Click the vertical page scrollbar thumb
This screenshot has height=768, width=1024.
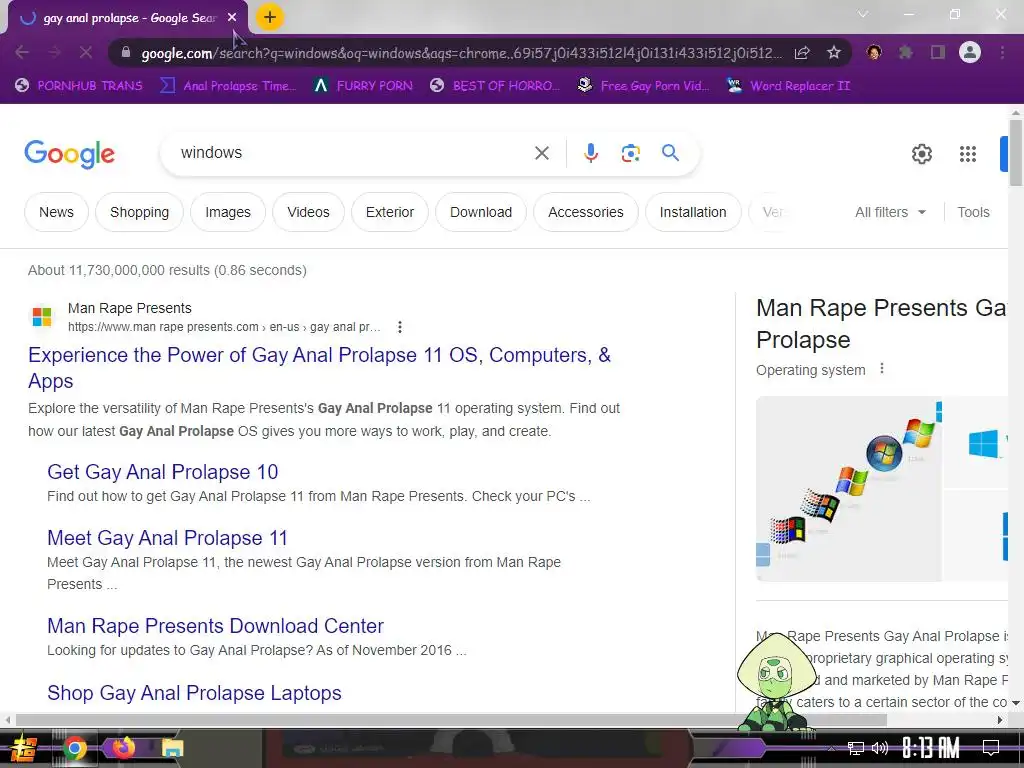(x=1016, y=153)
